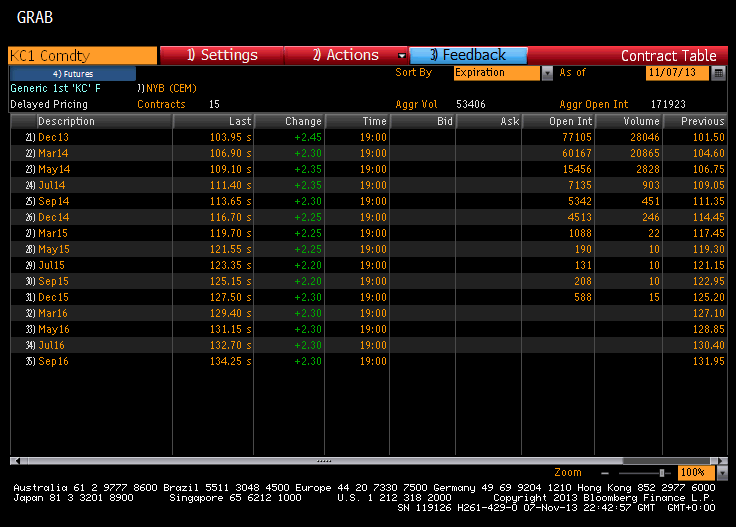Open the Jul16 contract row

pos(368,345)
